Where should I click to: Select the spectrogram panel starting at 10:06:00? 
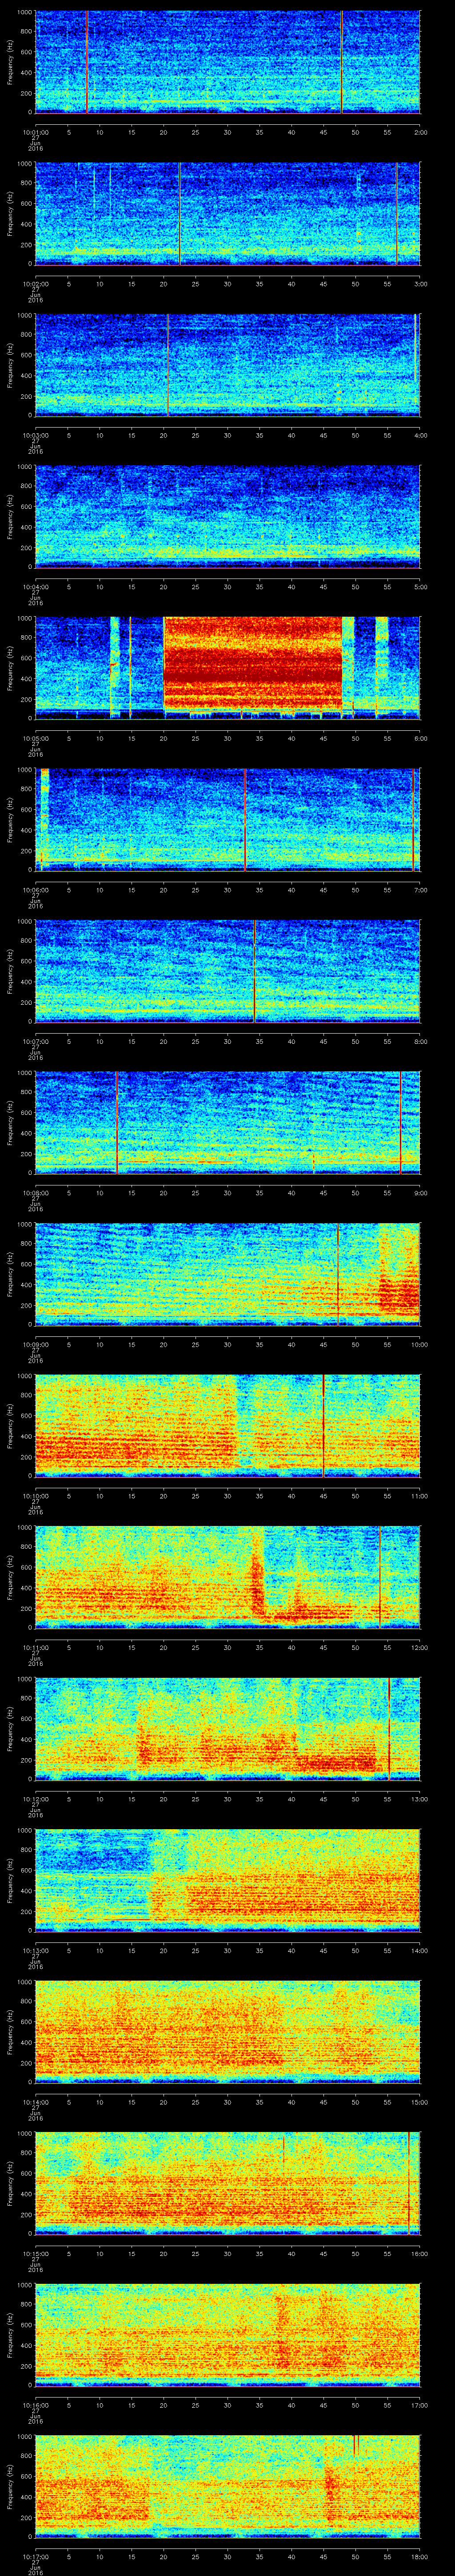tap(228, 819)
